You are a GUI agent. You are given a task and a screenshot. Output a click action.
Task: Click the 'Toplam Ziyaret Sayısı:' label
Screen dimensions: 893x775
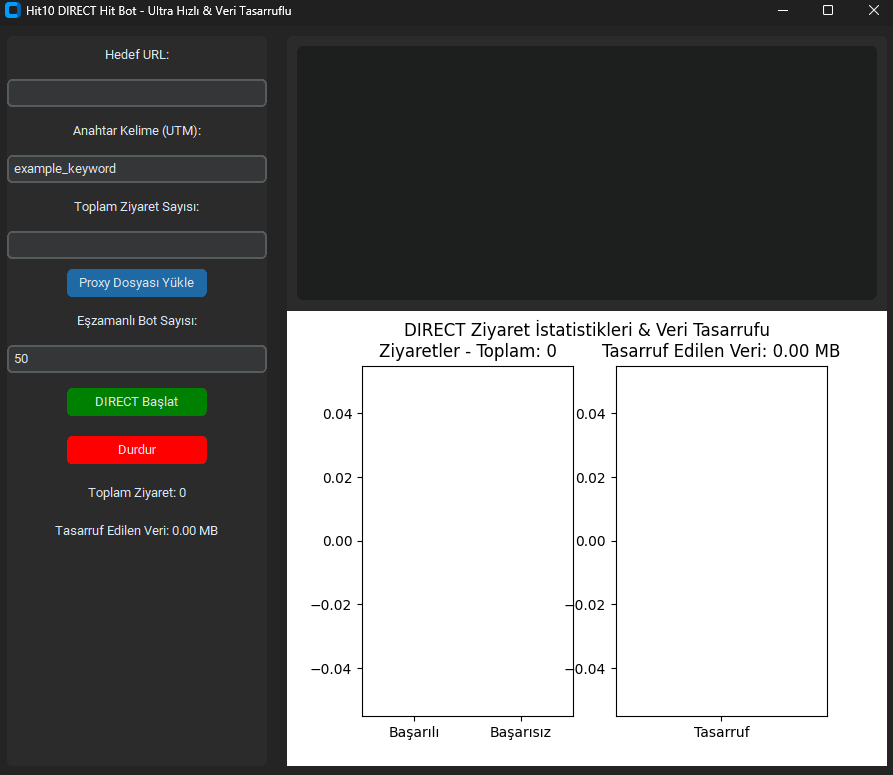point(137,207)
